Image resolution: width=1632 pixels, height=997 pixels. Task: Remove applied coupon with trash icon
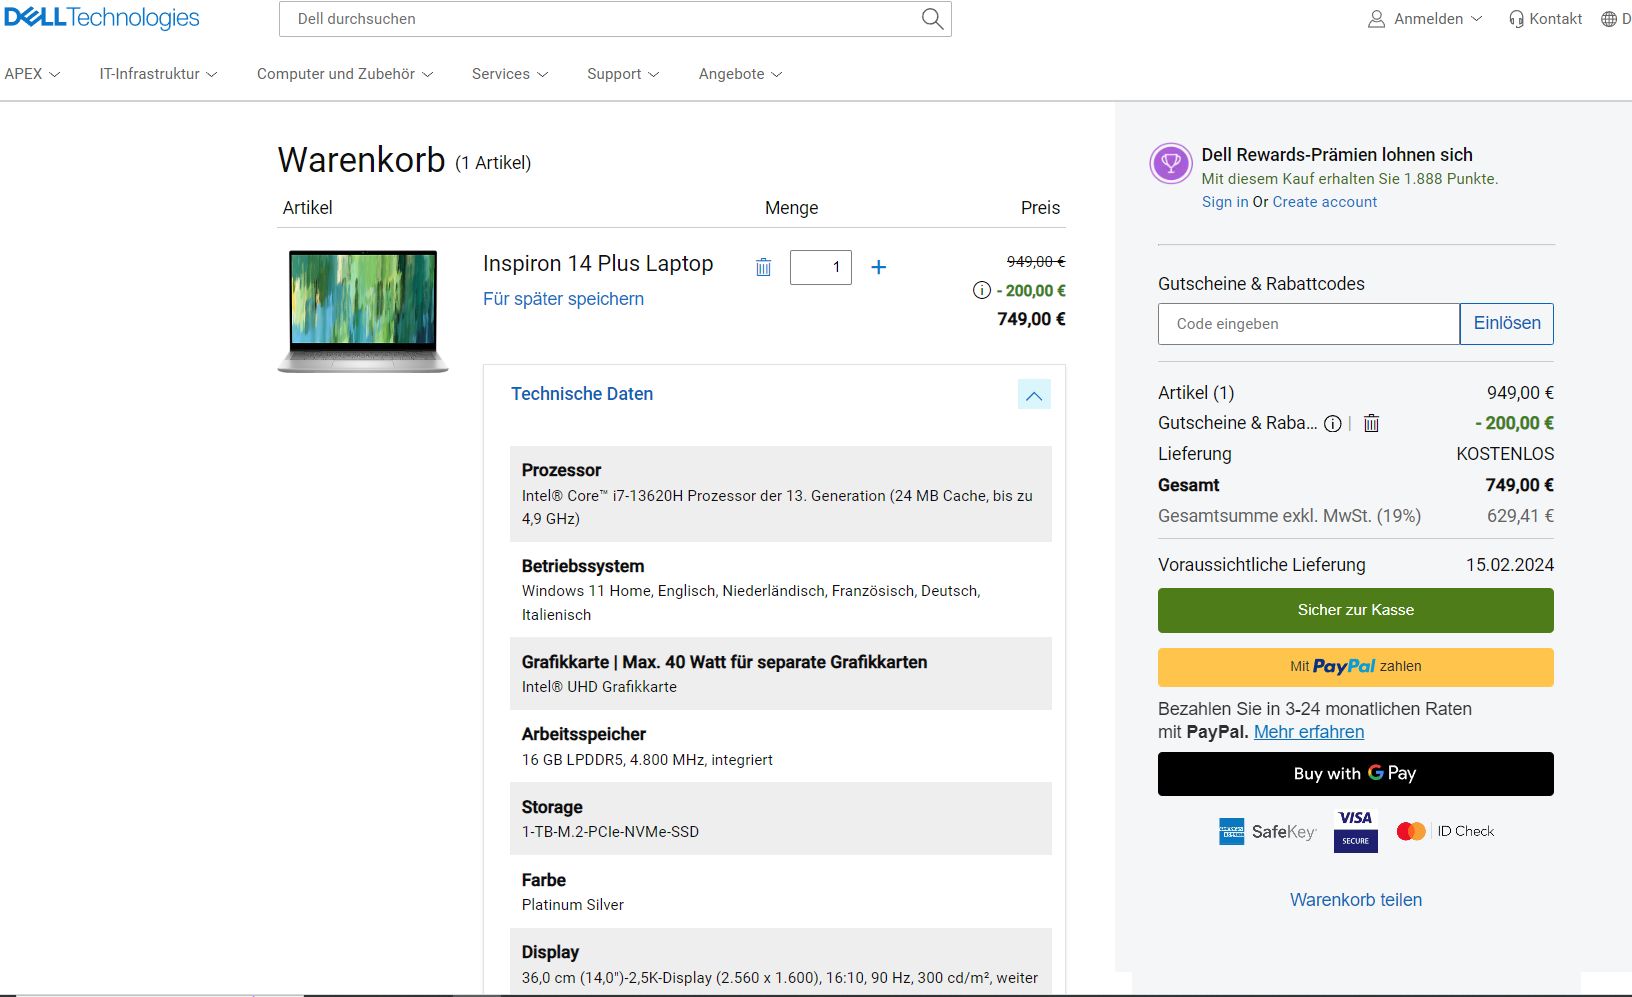[x=1372, y=423]
